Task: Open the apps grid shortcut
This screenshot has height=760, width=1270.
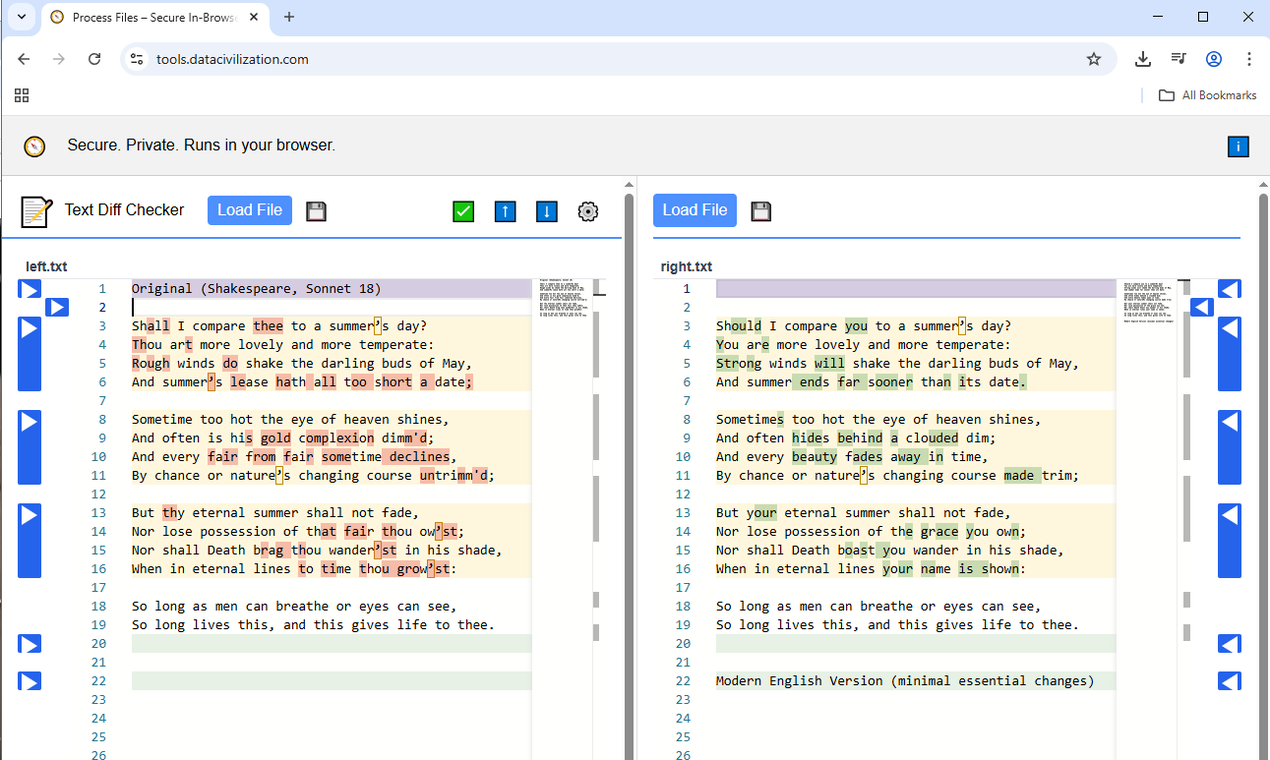Action: (x=22, y=95)
